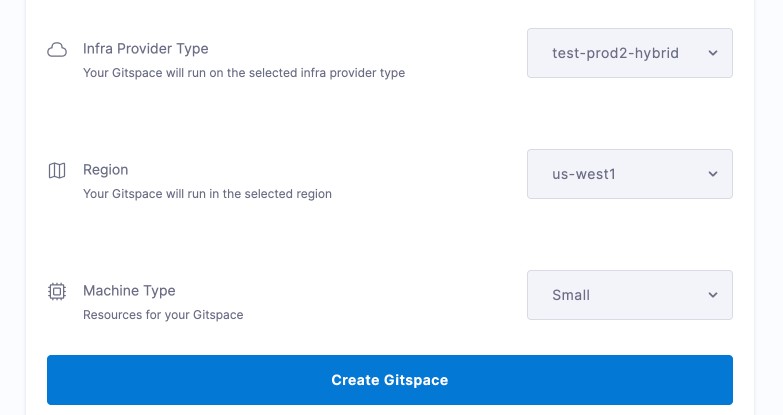Click the chevron arrow in the test-prod2-hybrid selector

[x=713, y=53]
